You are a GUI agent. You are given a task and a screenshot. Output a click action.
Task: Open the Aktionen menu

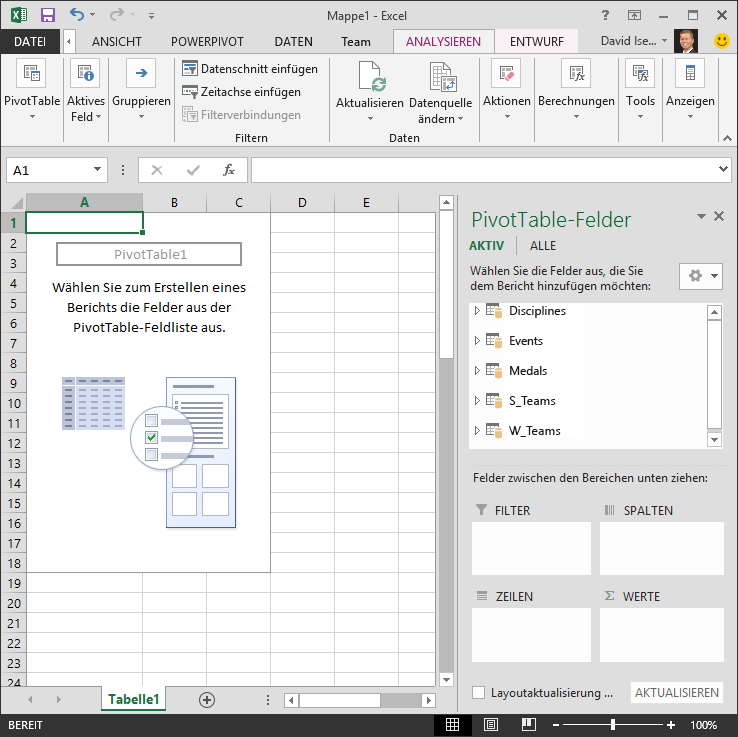506,89
